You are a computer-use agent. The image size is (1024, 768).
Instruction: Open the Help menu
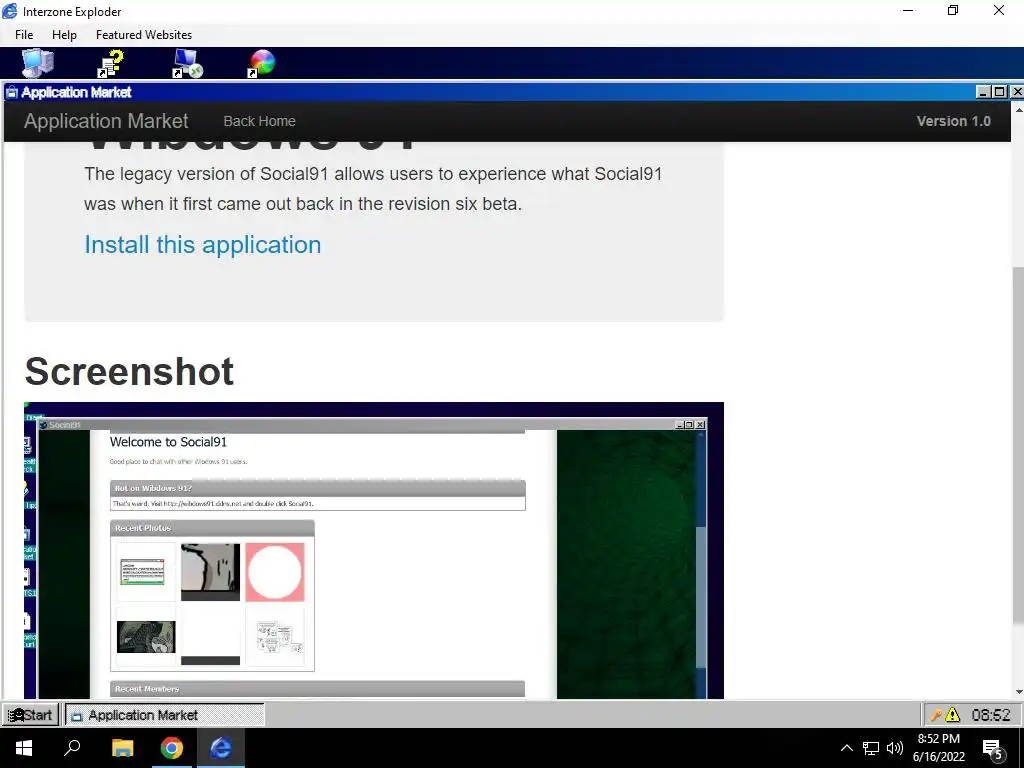[x=64, y=35]
